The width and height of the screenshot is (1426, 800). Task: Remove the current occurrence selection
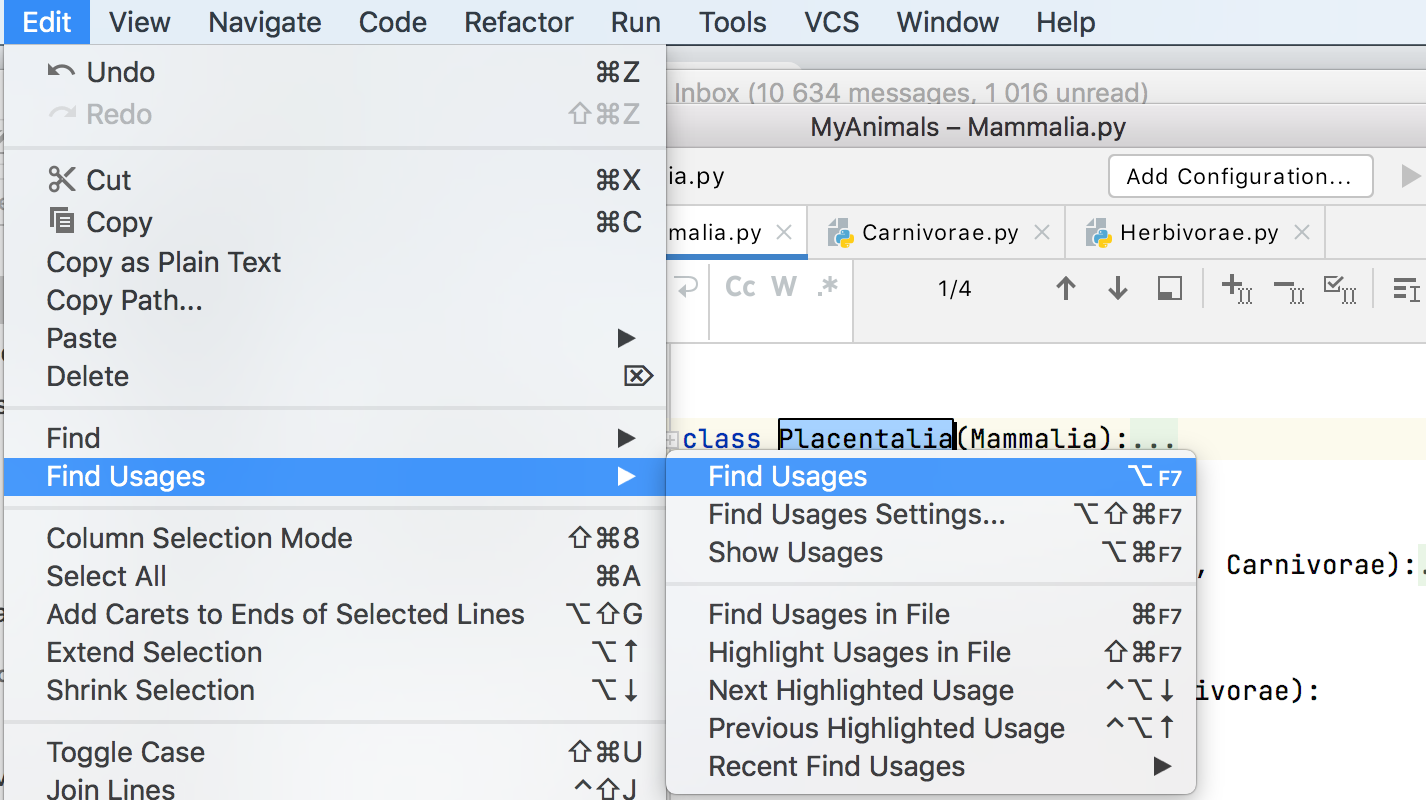pos(1292,290)
